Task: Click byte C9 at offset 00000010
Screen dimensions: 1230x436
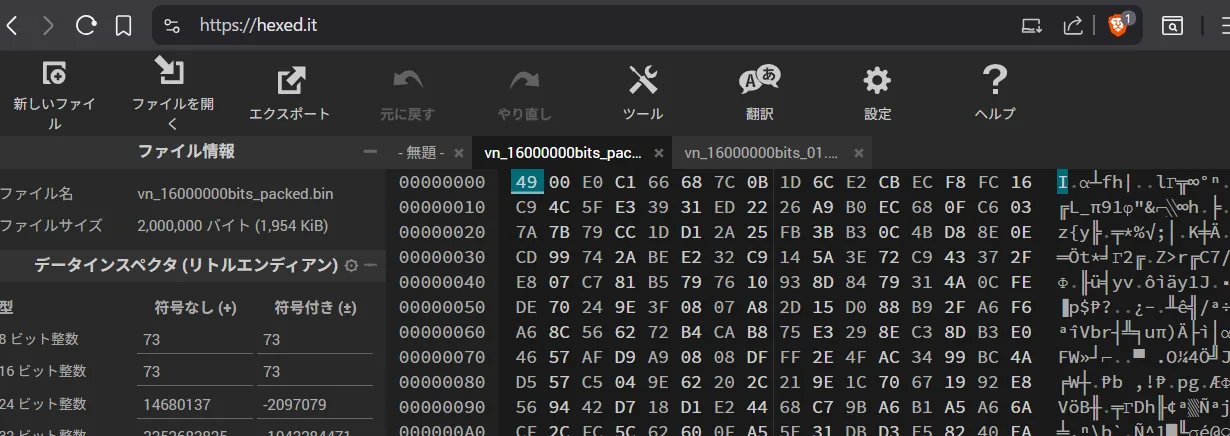Action: pyautogui.click(x=527, y=208)
